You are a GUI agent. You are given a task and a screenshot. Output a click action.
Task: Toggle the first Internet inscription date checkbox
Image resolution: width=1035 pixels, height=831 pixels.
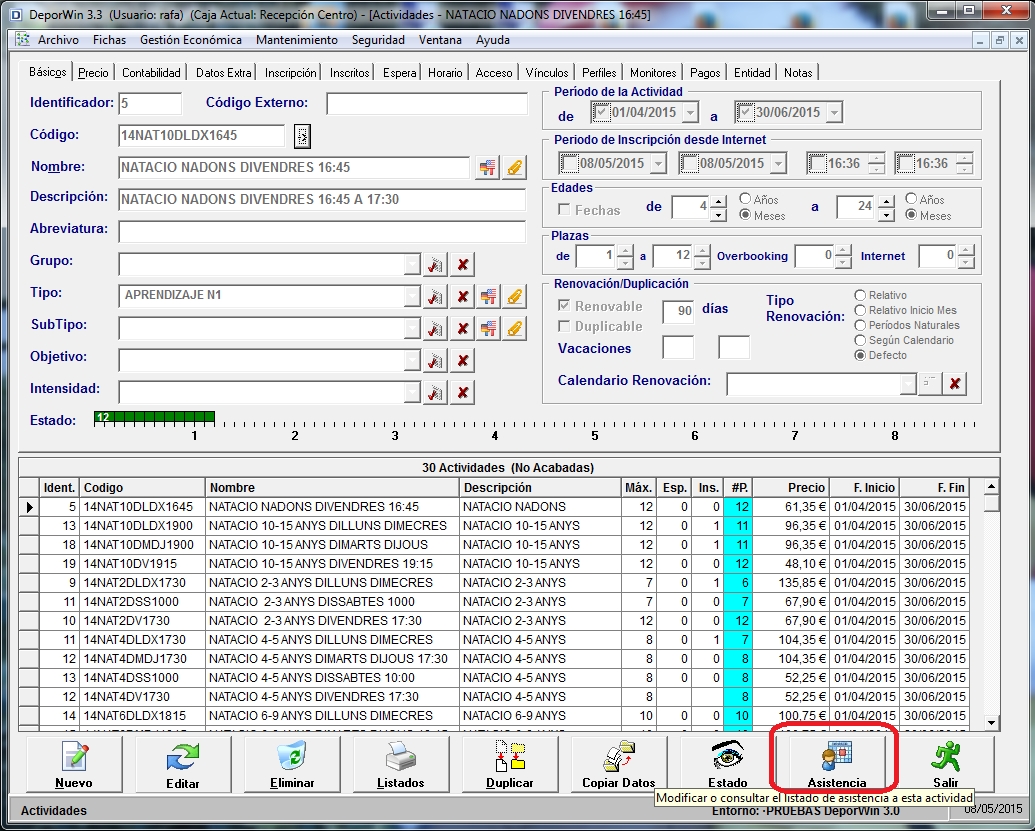(x=568, y=163)
